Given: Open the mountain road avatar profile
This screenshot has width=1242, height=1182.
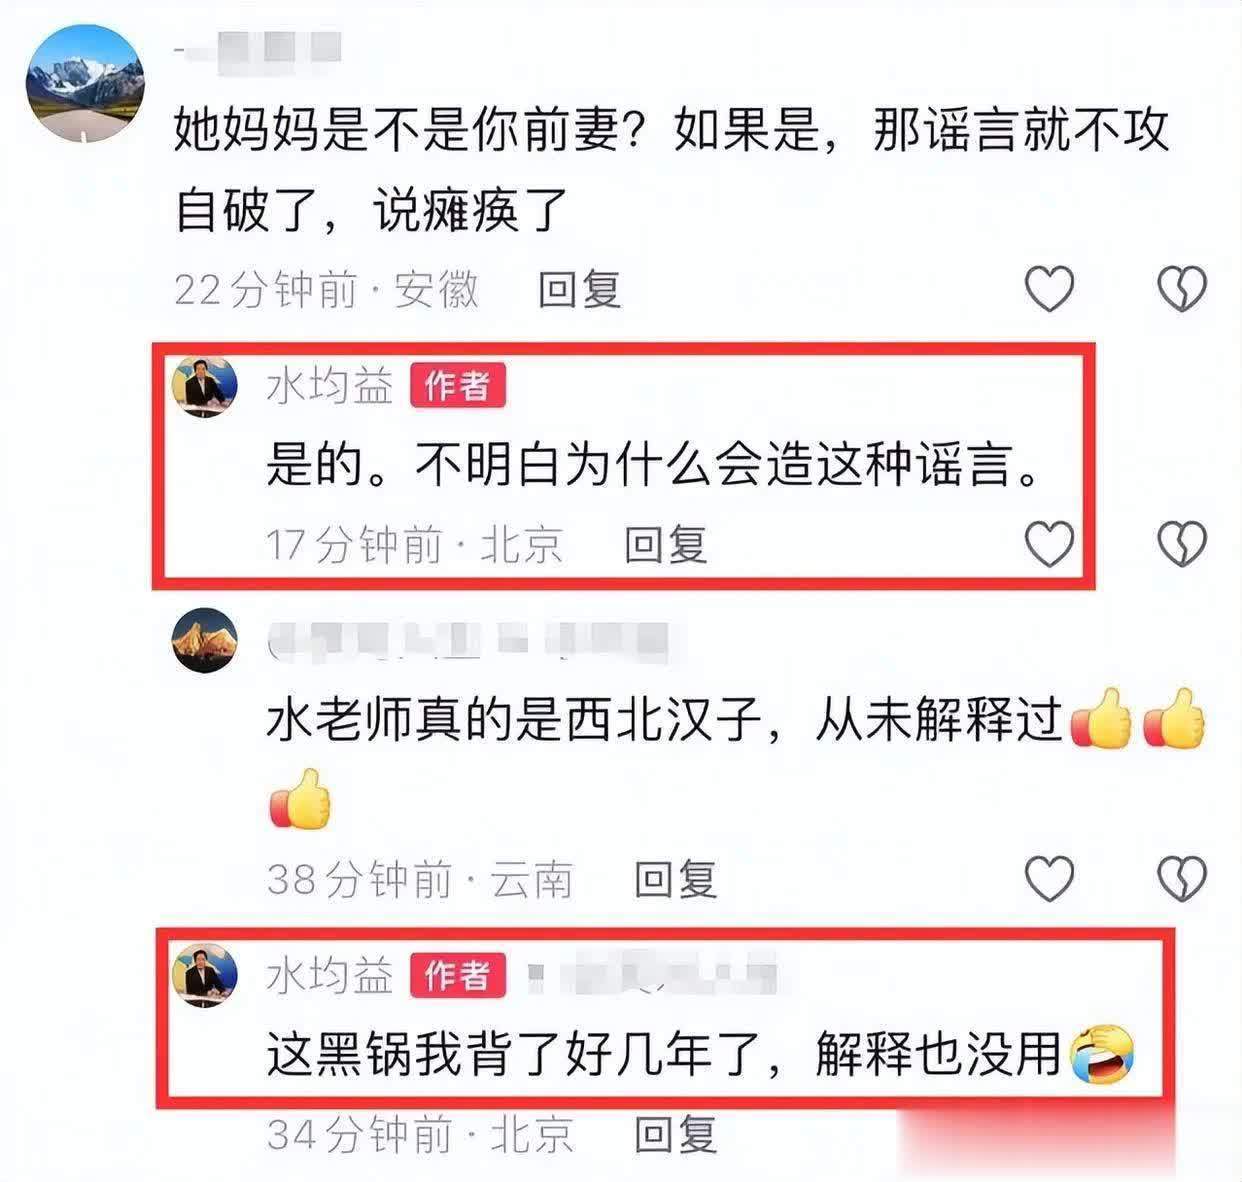Looking at the screenshot, I should (85, 85).
